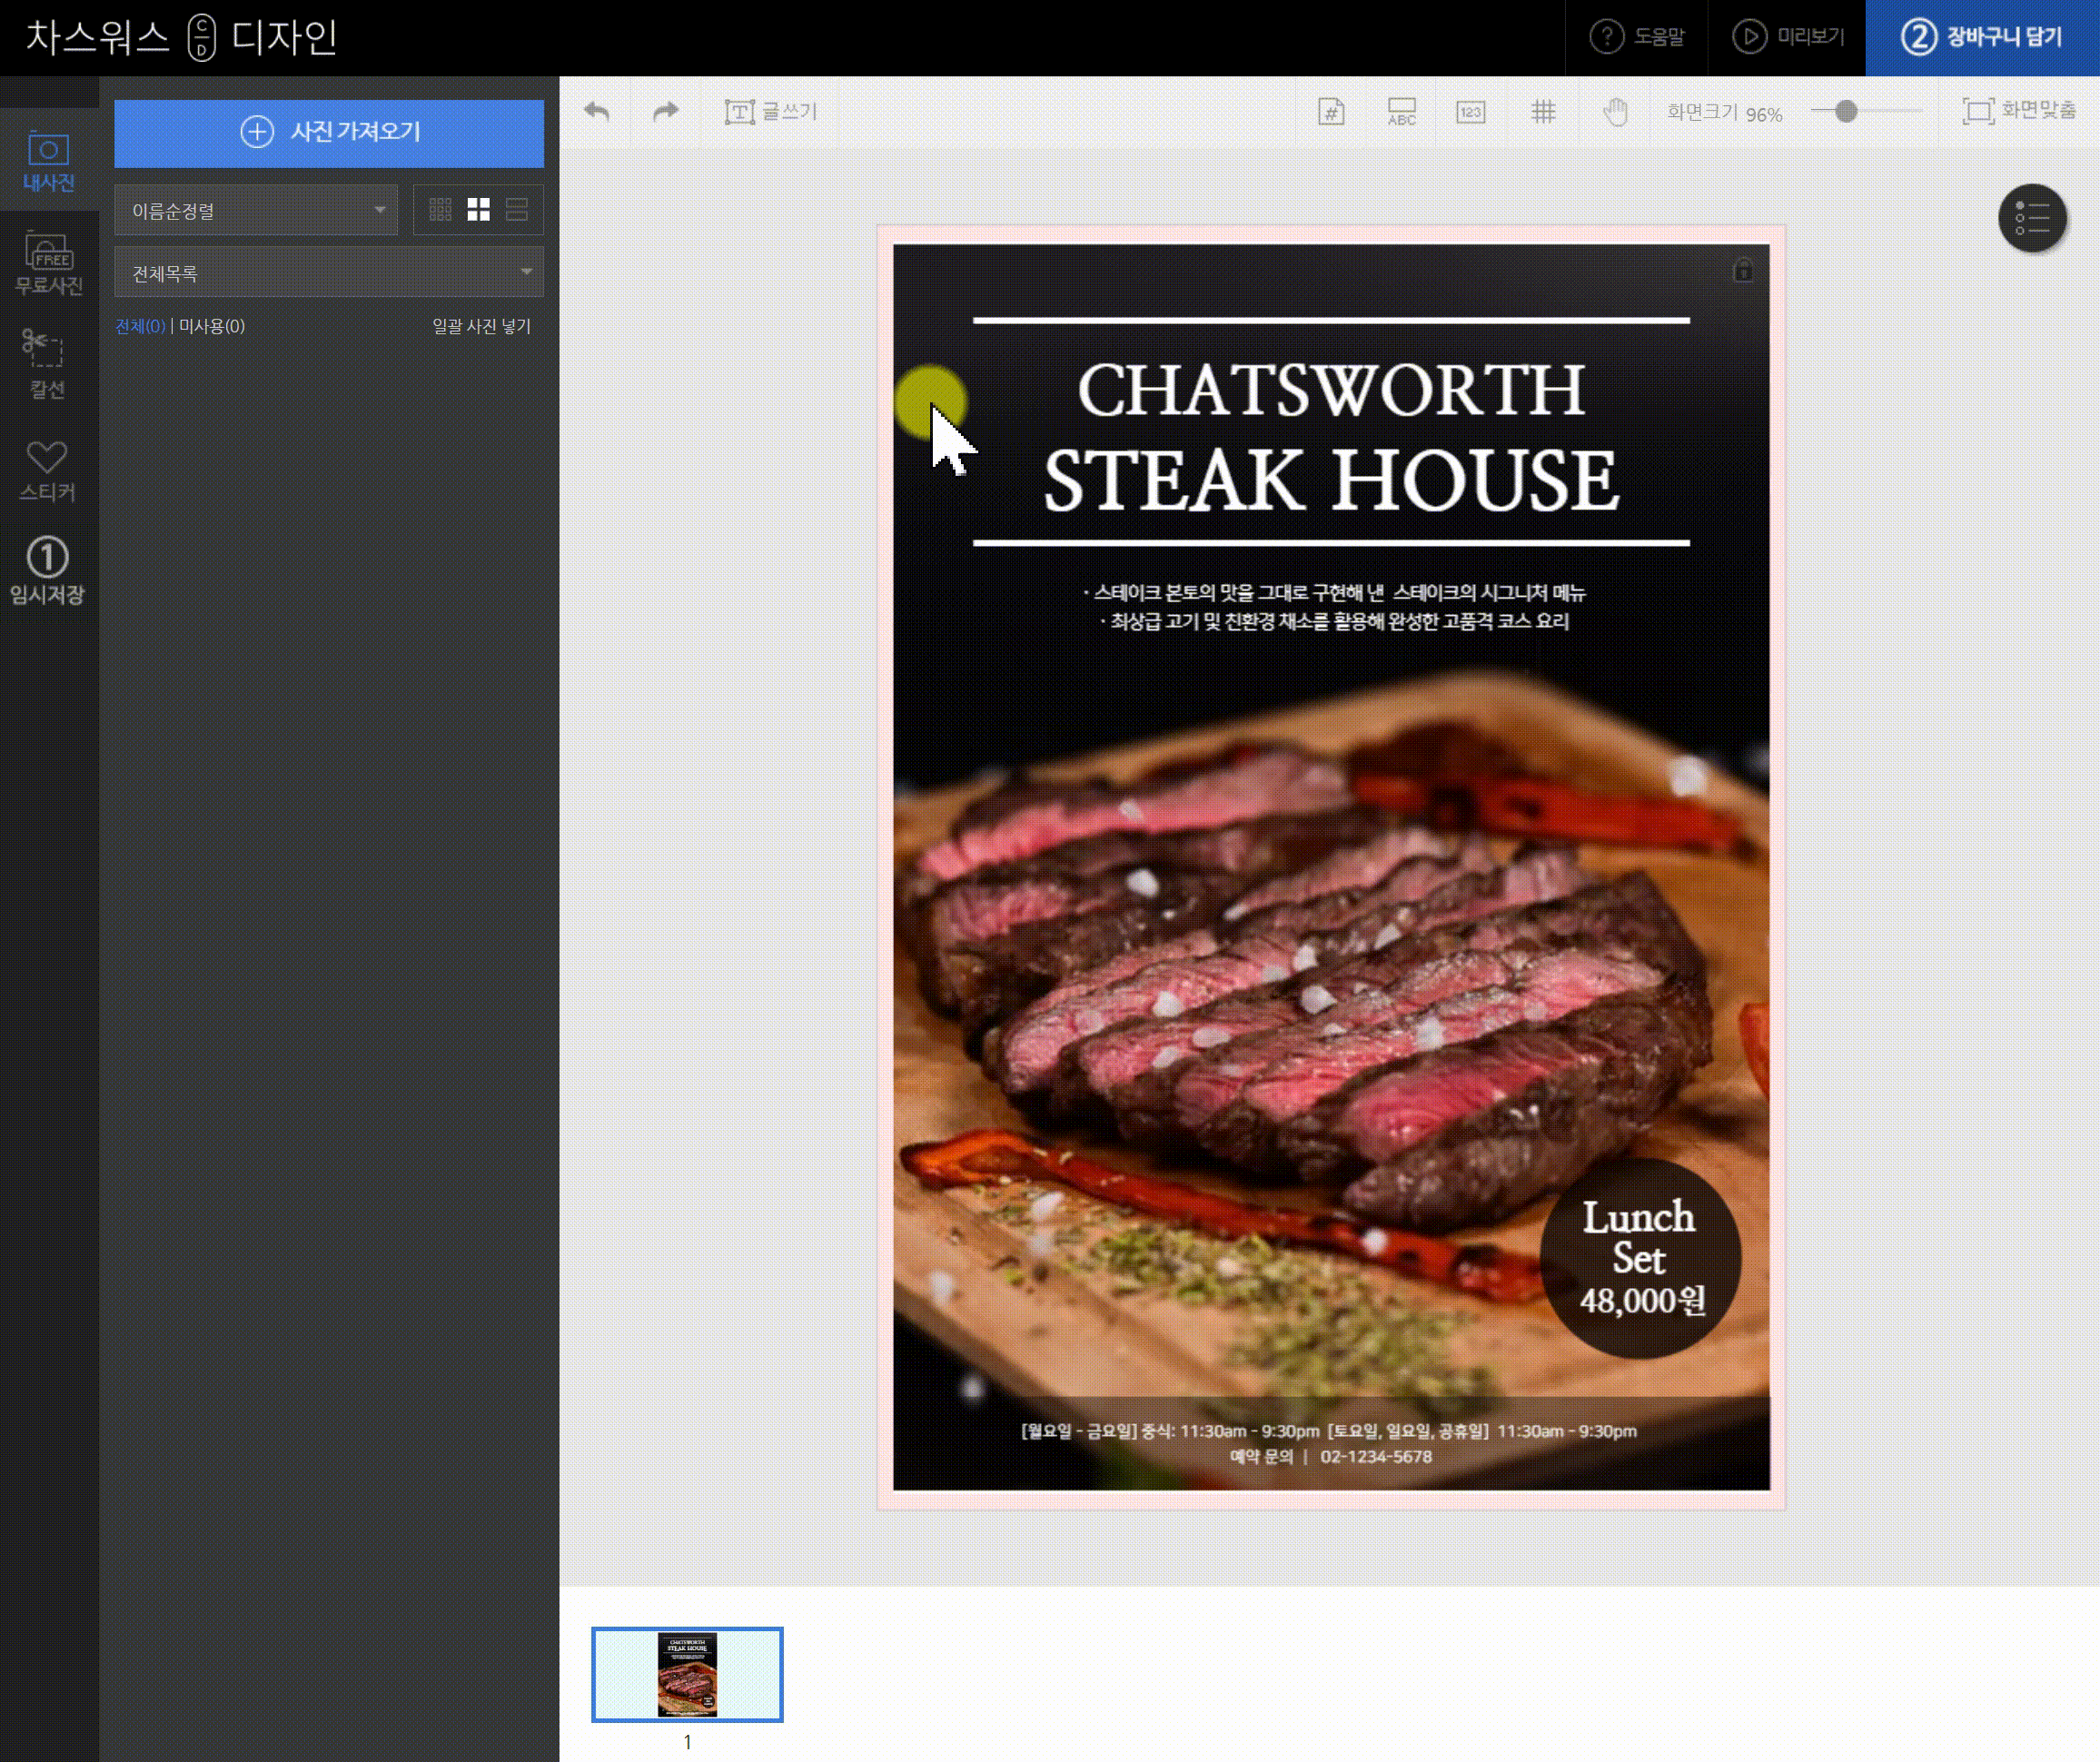Viewport: 2100px width, 1762px height.
Task: Click 사진 가져오기 import photos button
Action: click(x=329, y=133)
